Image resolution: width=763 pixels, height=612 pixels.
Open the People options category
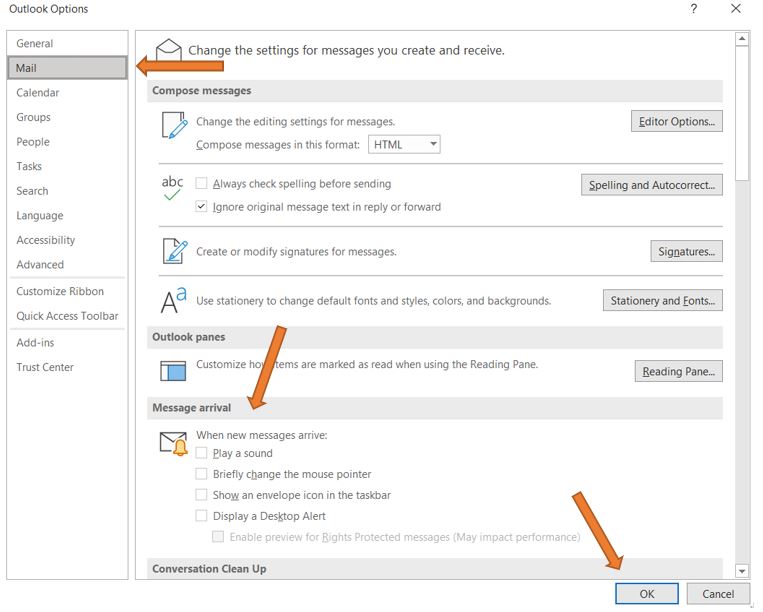tap(68, 142)
